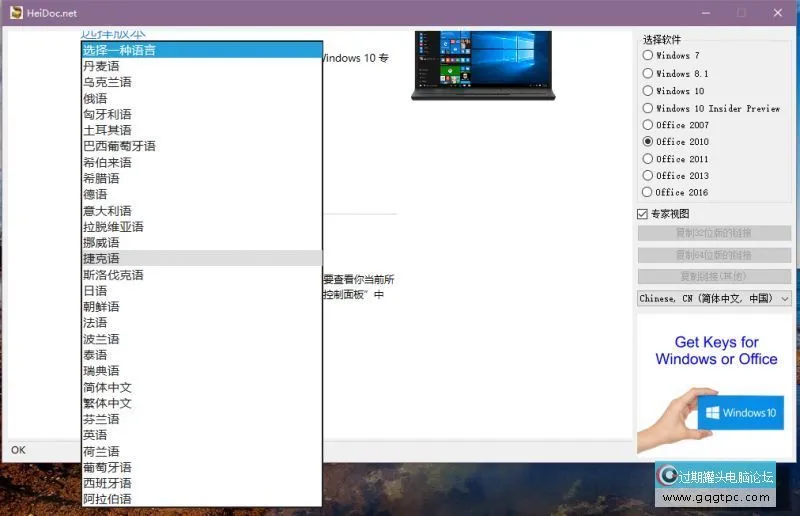Click the 复制32位版的链接 button
The image size is (800, 516).
(x=714, y=234)
